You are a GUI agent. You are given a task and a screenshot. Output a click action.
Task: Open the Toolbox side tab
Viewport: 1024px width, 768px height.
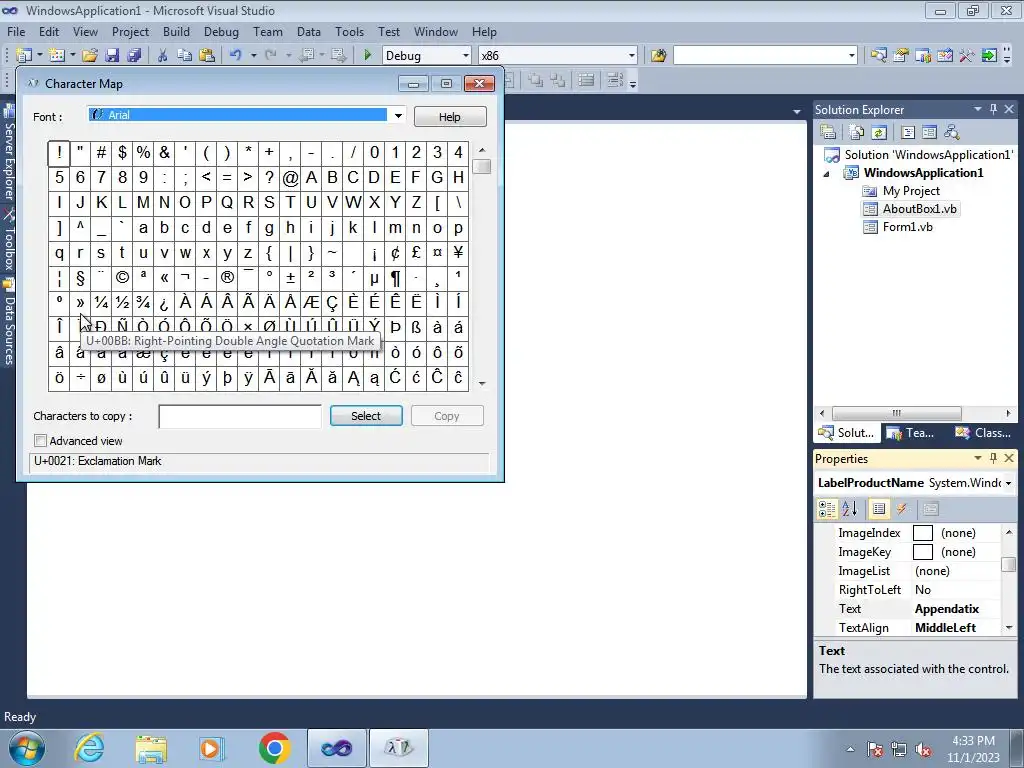(x=9, y=242)
